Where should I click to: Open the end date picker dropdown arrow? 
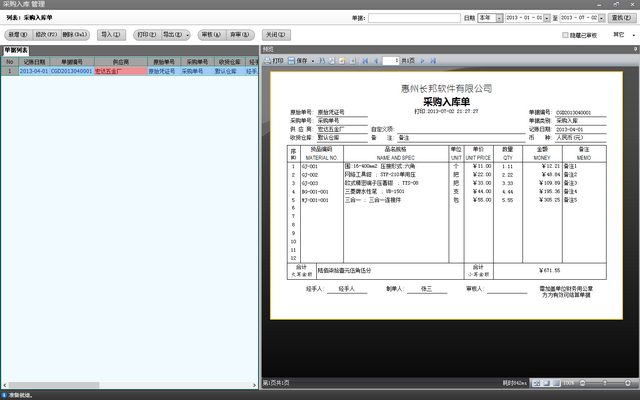click(602, 18)
